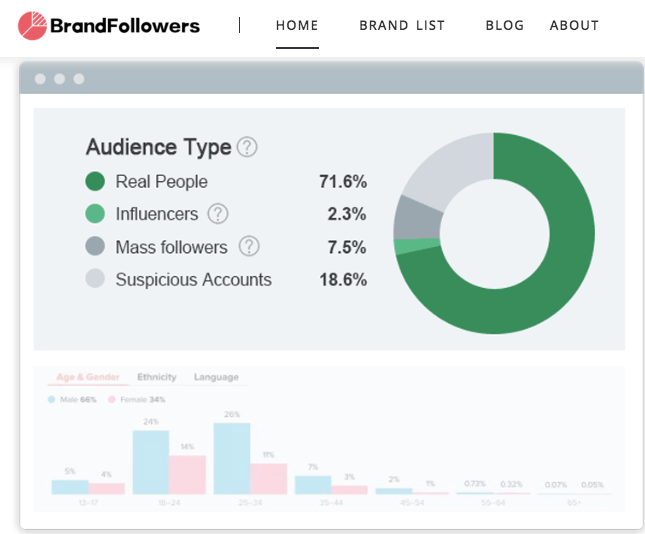Click the Male 66% legend entry
The width and height of the screenshot is (645, 534).
72,399
